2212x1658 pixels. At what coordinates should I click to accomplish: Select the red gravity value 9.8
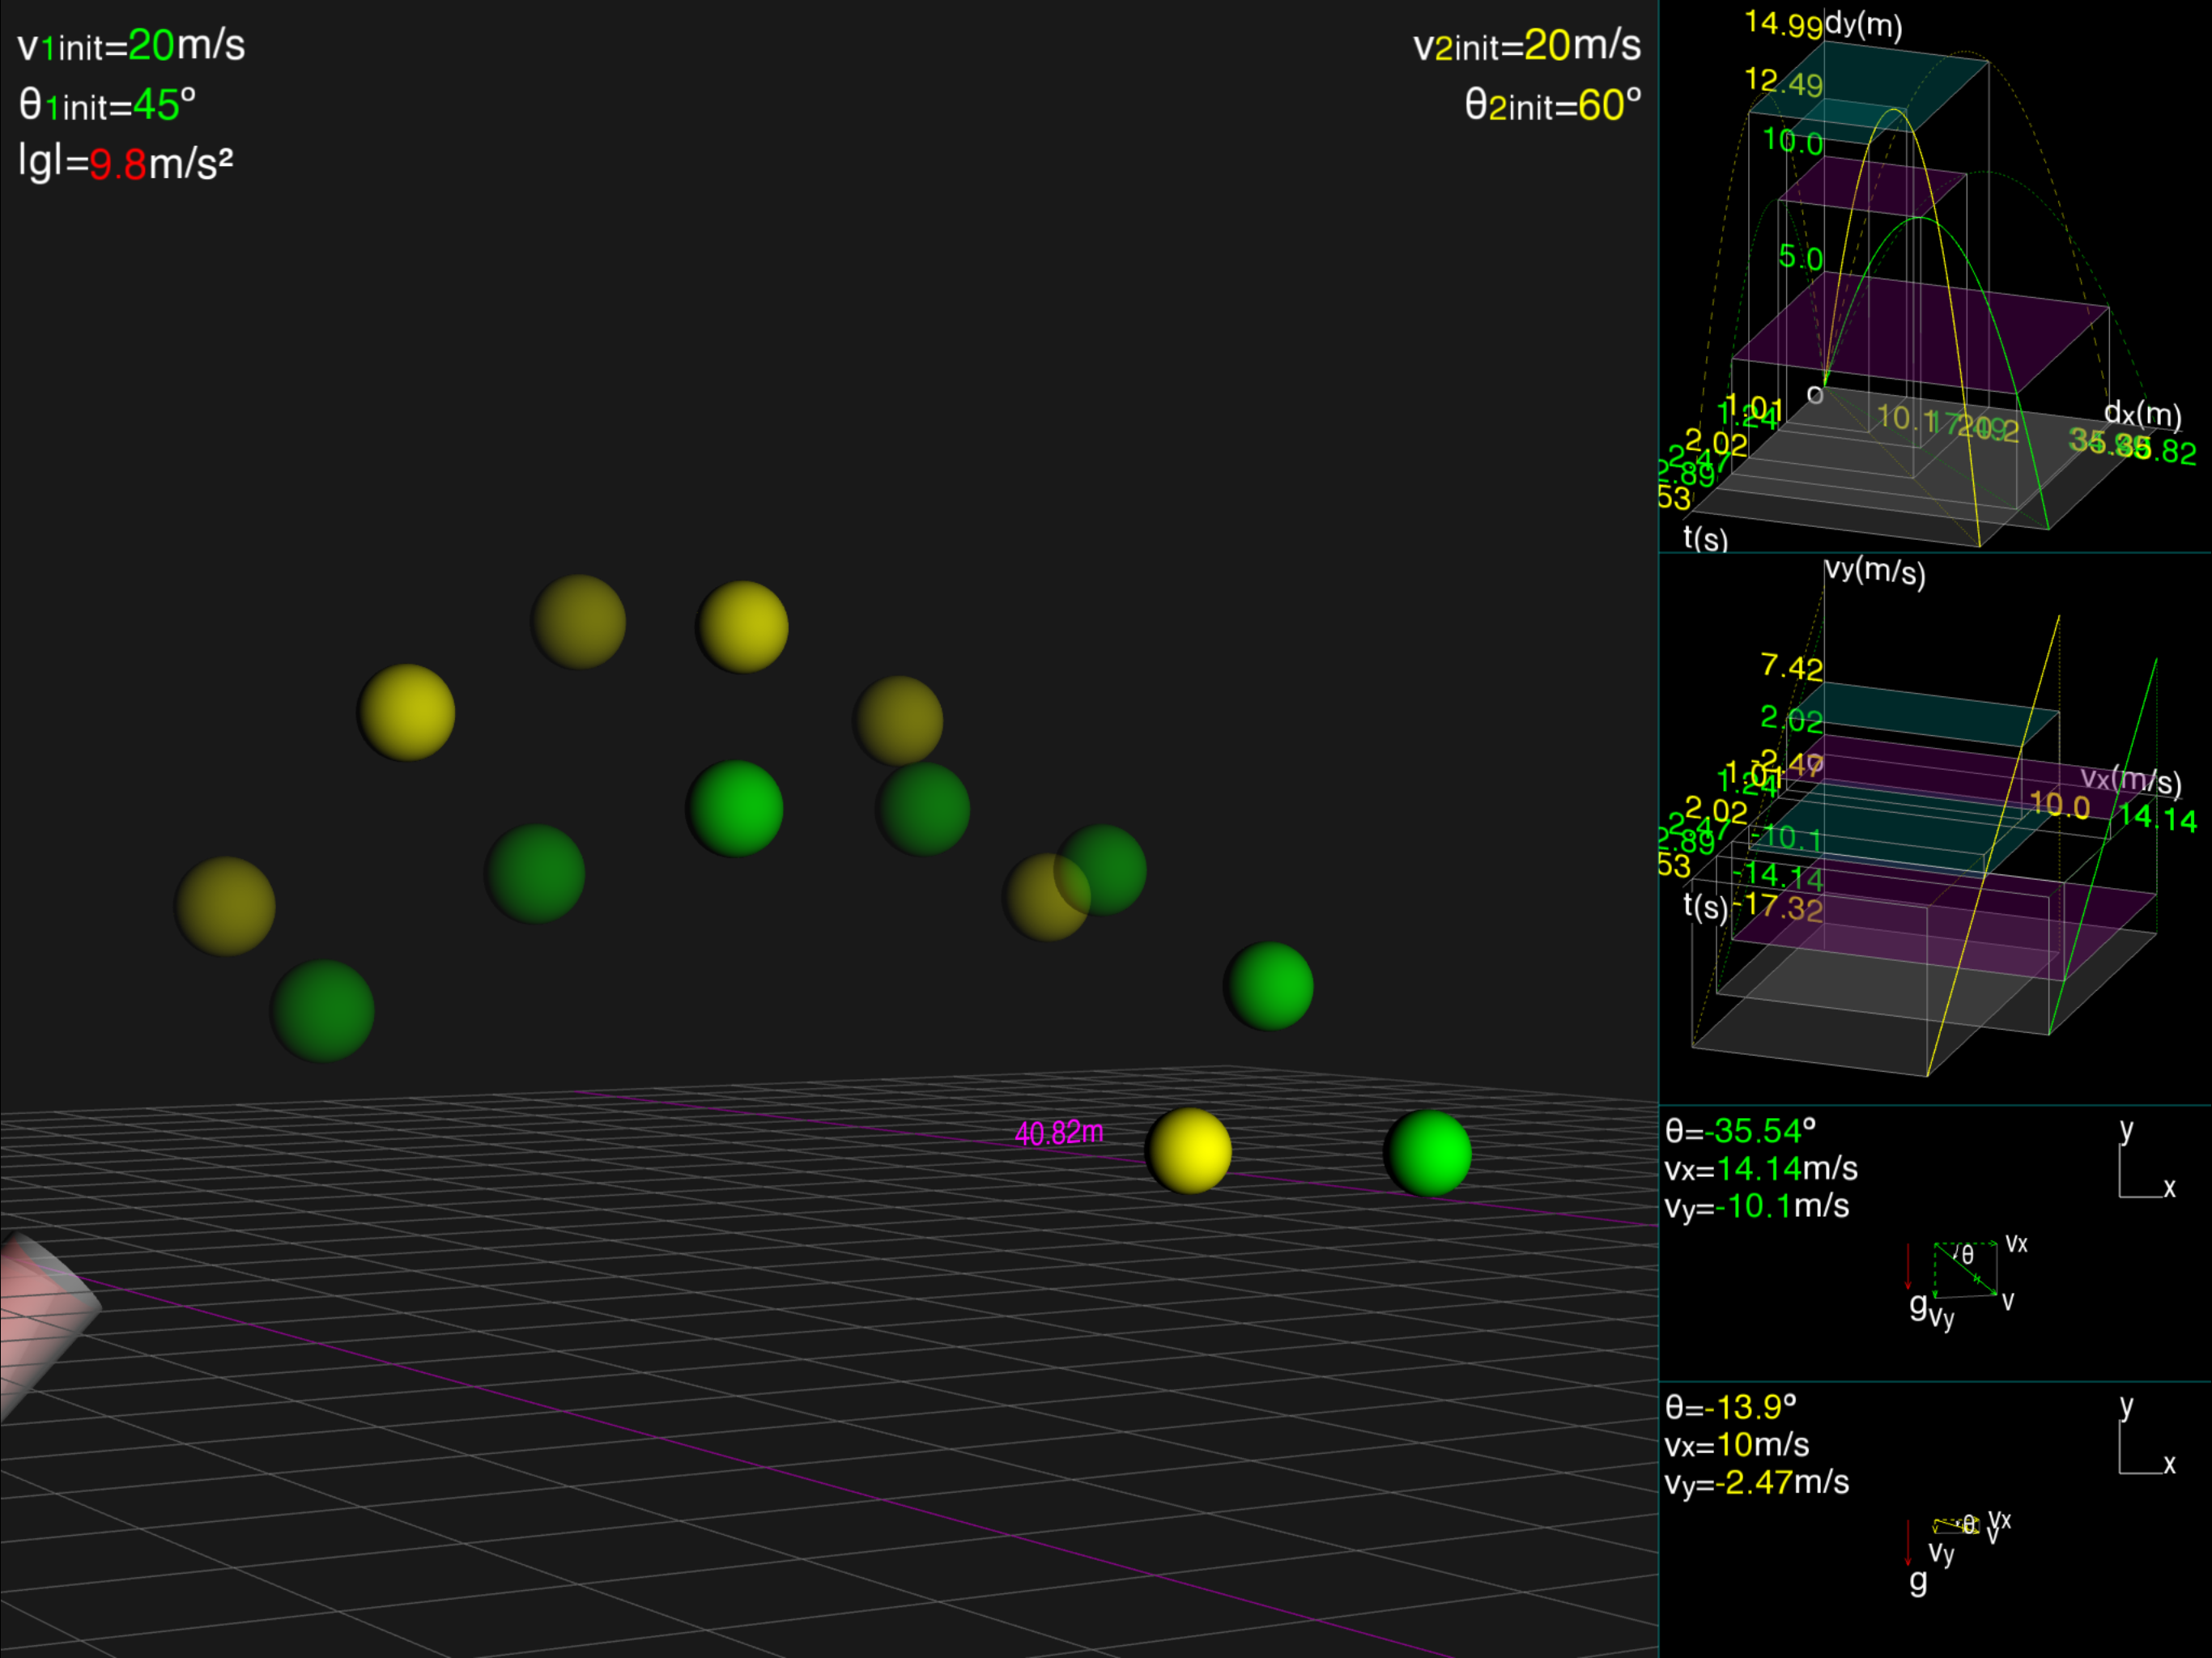coord(118,164)
